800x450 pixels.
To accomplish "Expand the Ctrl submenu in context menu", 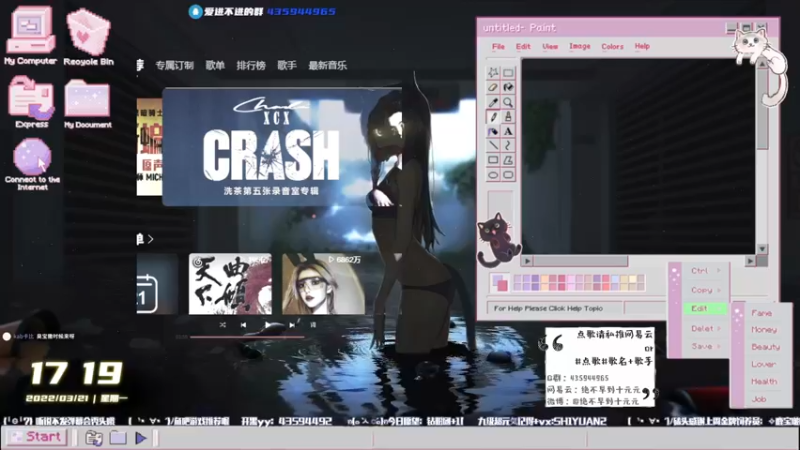I will pyautogui.click(x=705, y=271).
